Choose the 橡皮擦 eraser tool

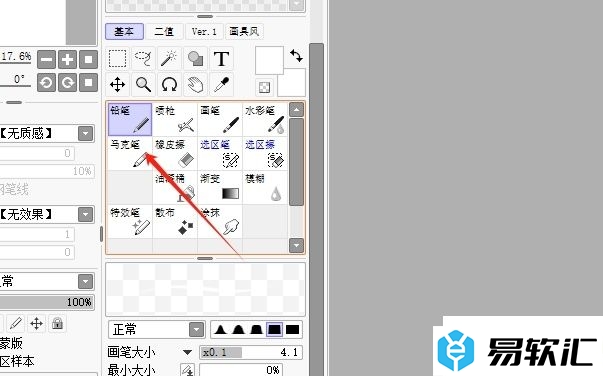click(175, 153)
